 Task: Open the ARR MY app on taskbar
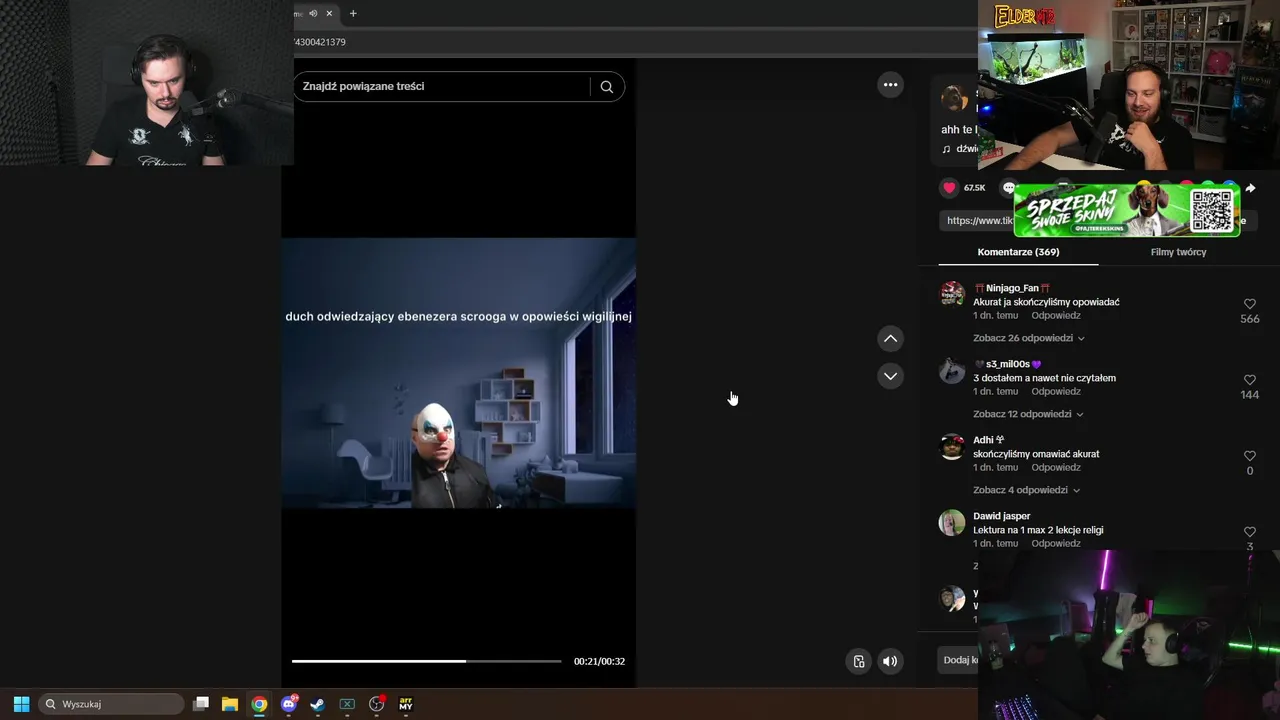(x=405, y=704)
